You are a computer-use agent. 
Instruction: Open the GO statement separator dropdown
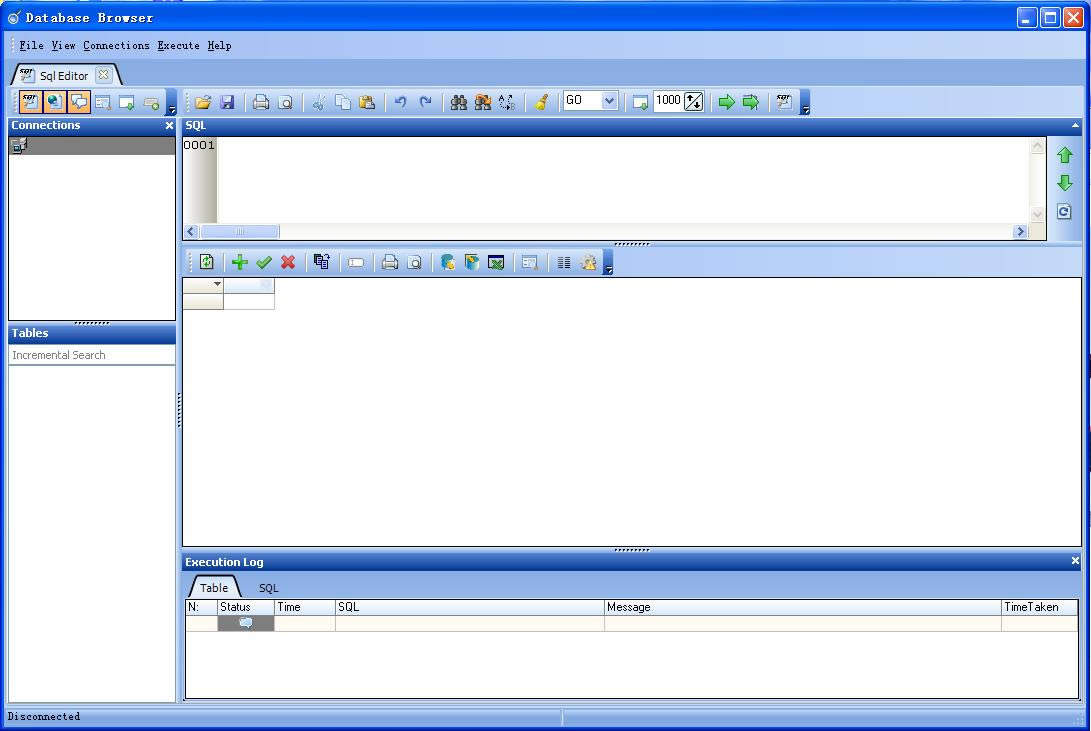pos(609,101)
